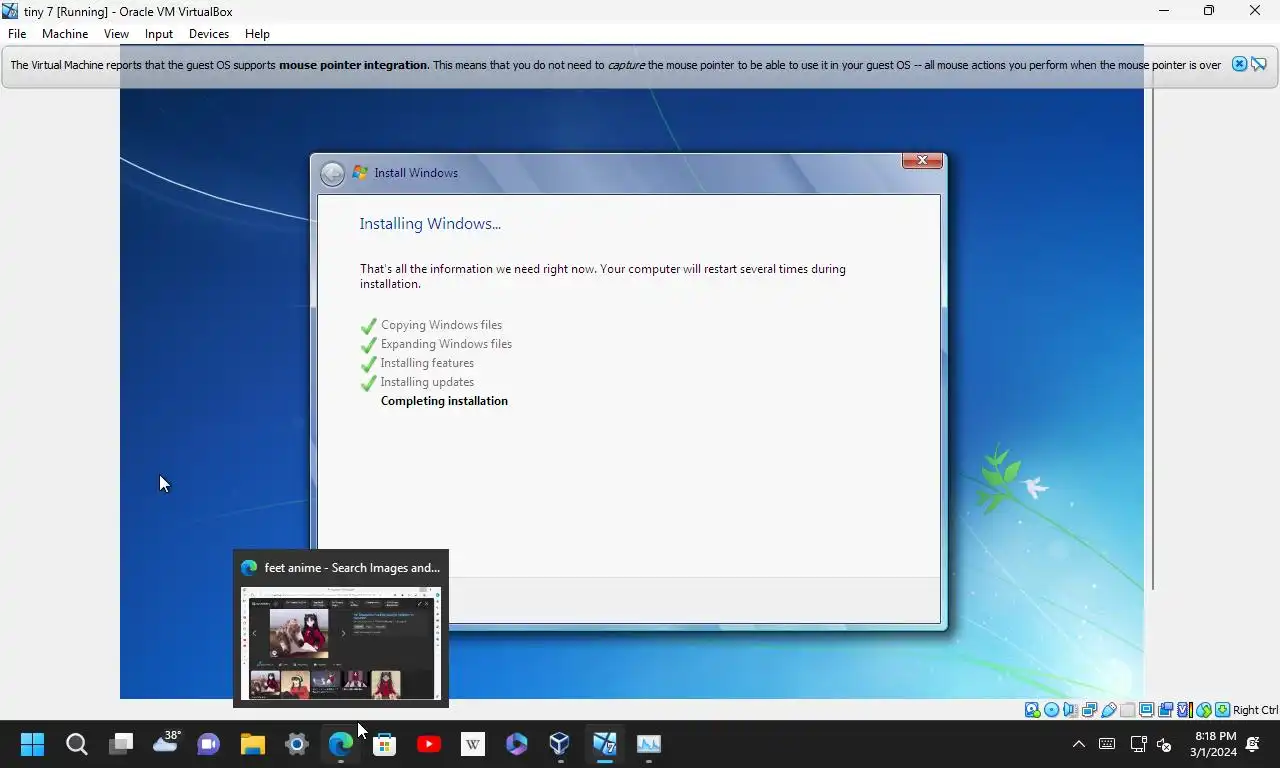The height and width of the screenshot is (768, 1280).
Task: Open the touch keyboard tray icon
Action: pos(1107,744)
